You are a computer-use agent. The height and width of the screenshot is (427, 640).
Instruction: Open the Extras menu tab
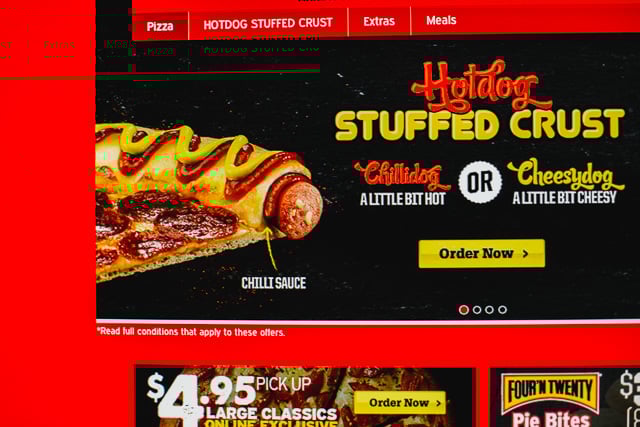coord(379,21)
